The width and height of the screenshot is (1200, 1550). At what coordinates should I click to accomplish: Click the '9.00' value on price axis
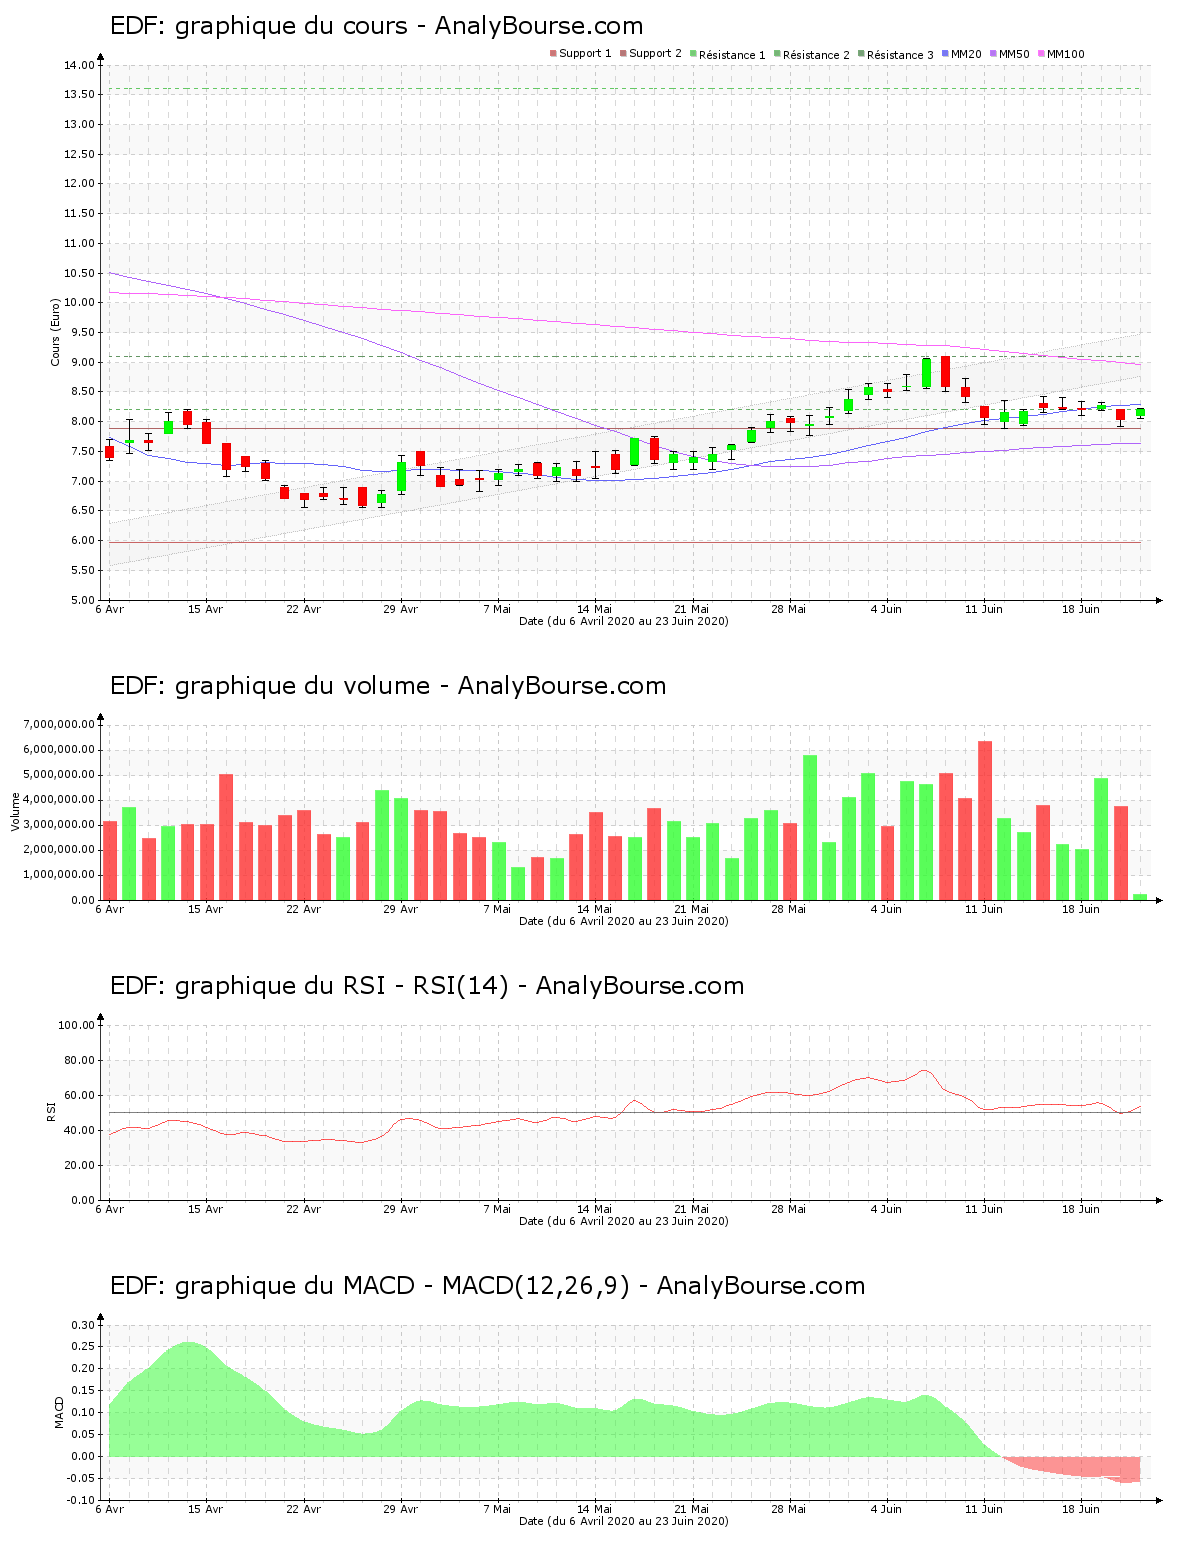point(82,362)
